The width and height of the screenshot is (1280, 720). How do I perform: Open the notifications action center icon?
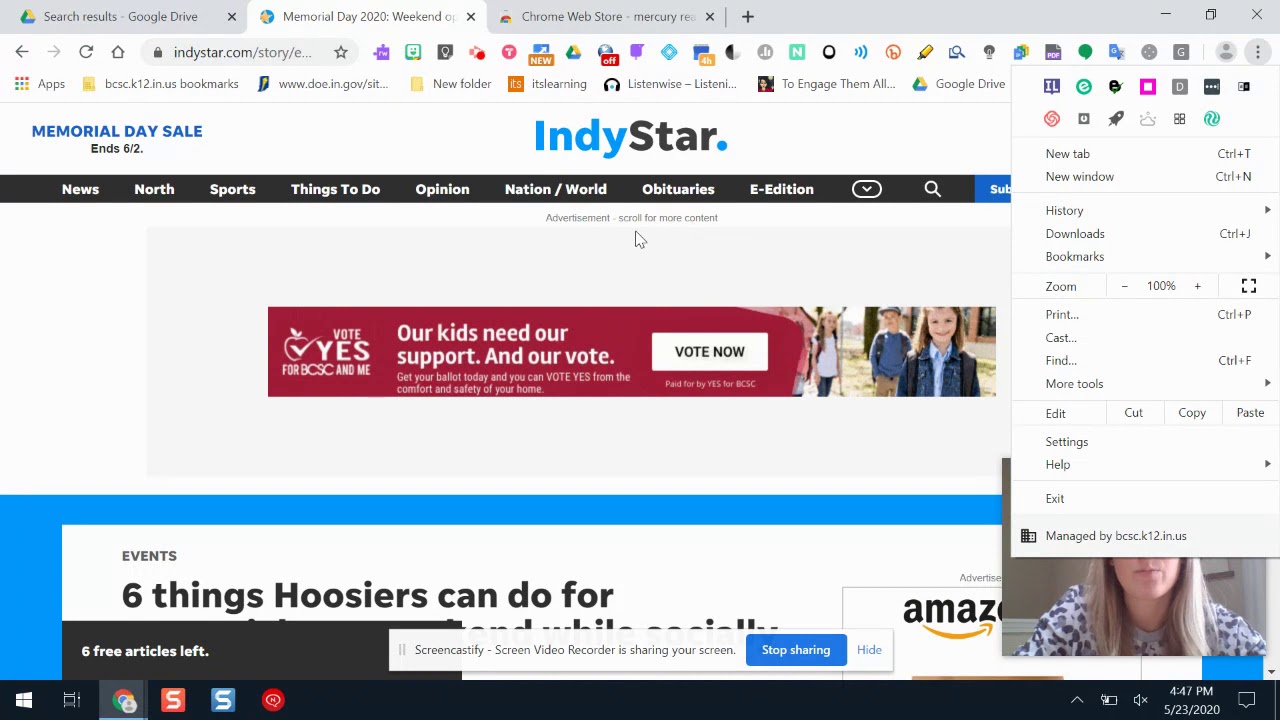(x=1247, y=700)
